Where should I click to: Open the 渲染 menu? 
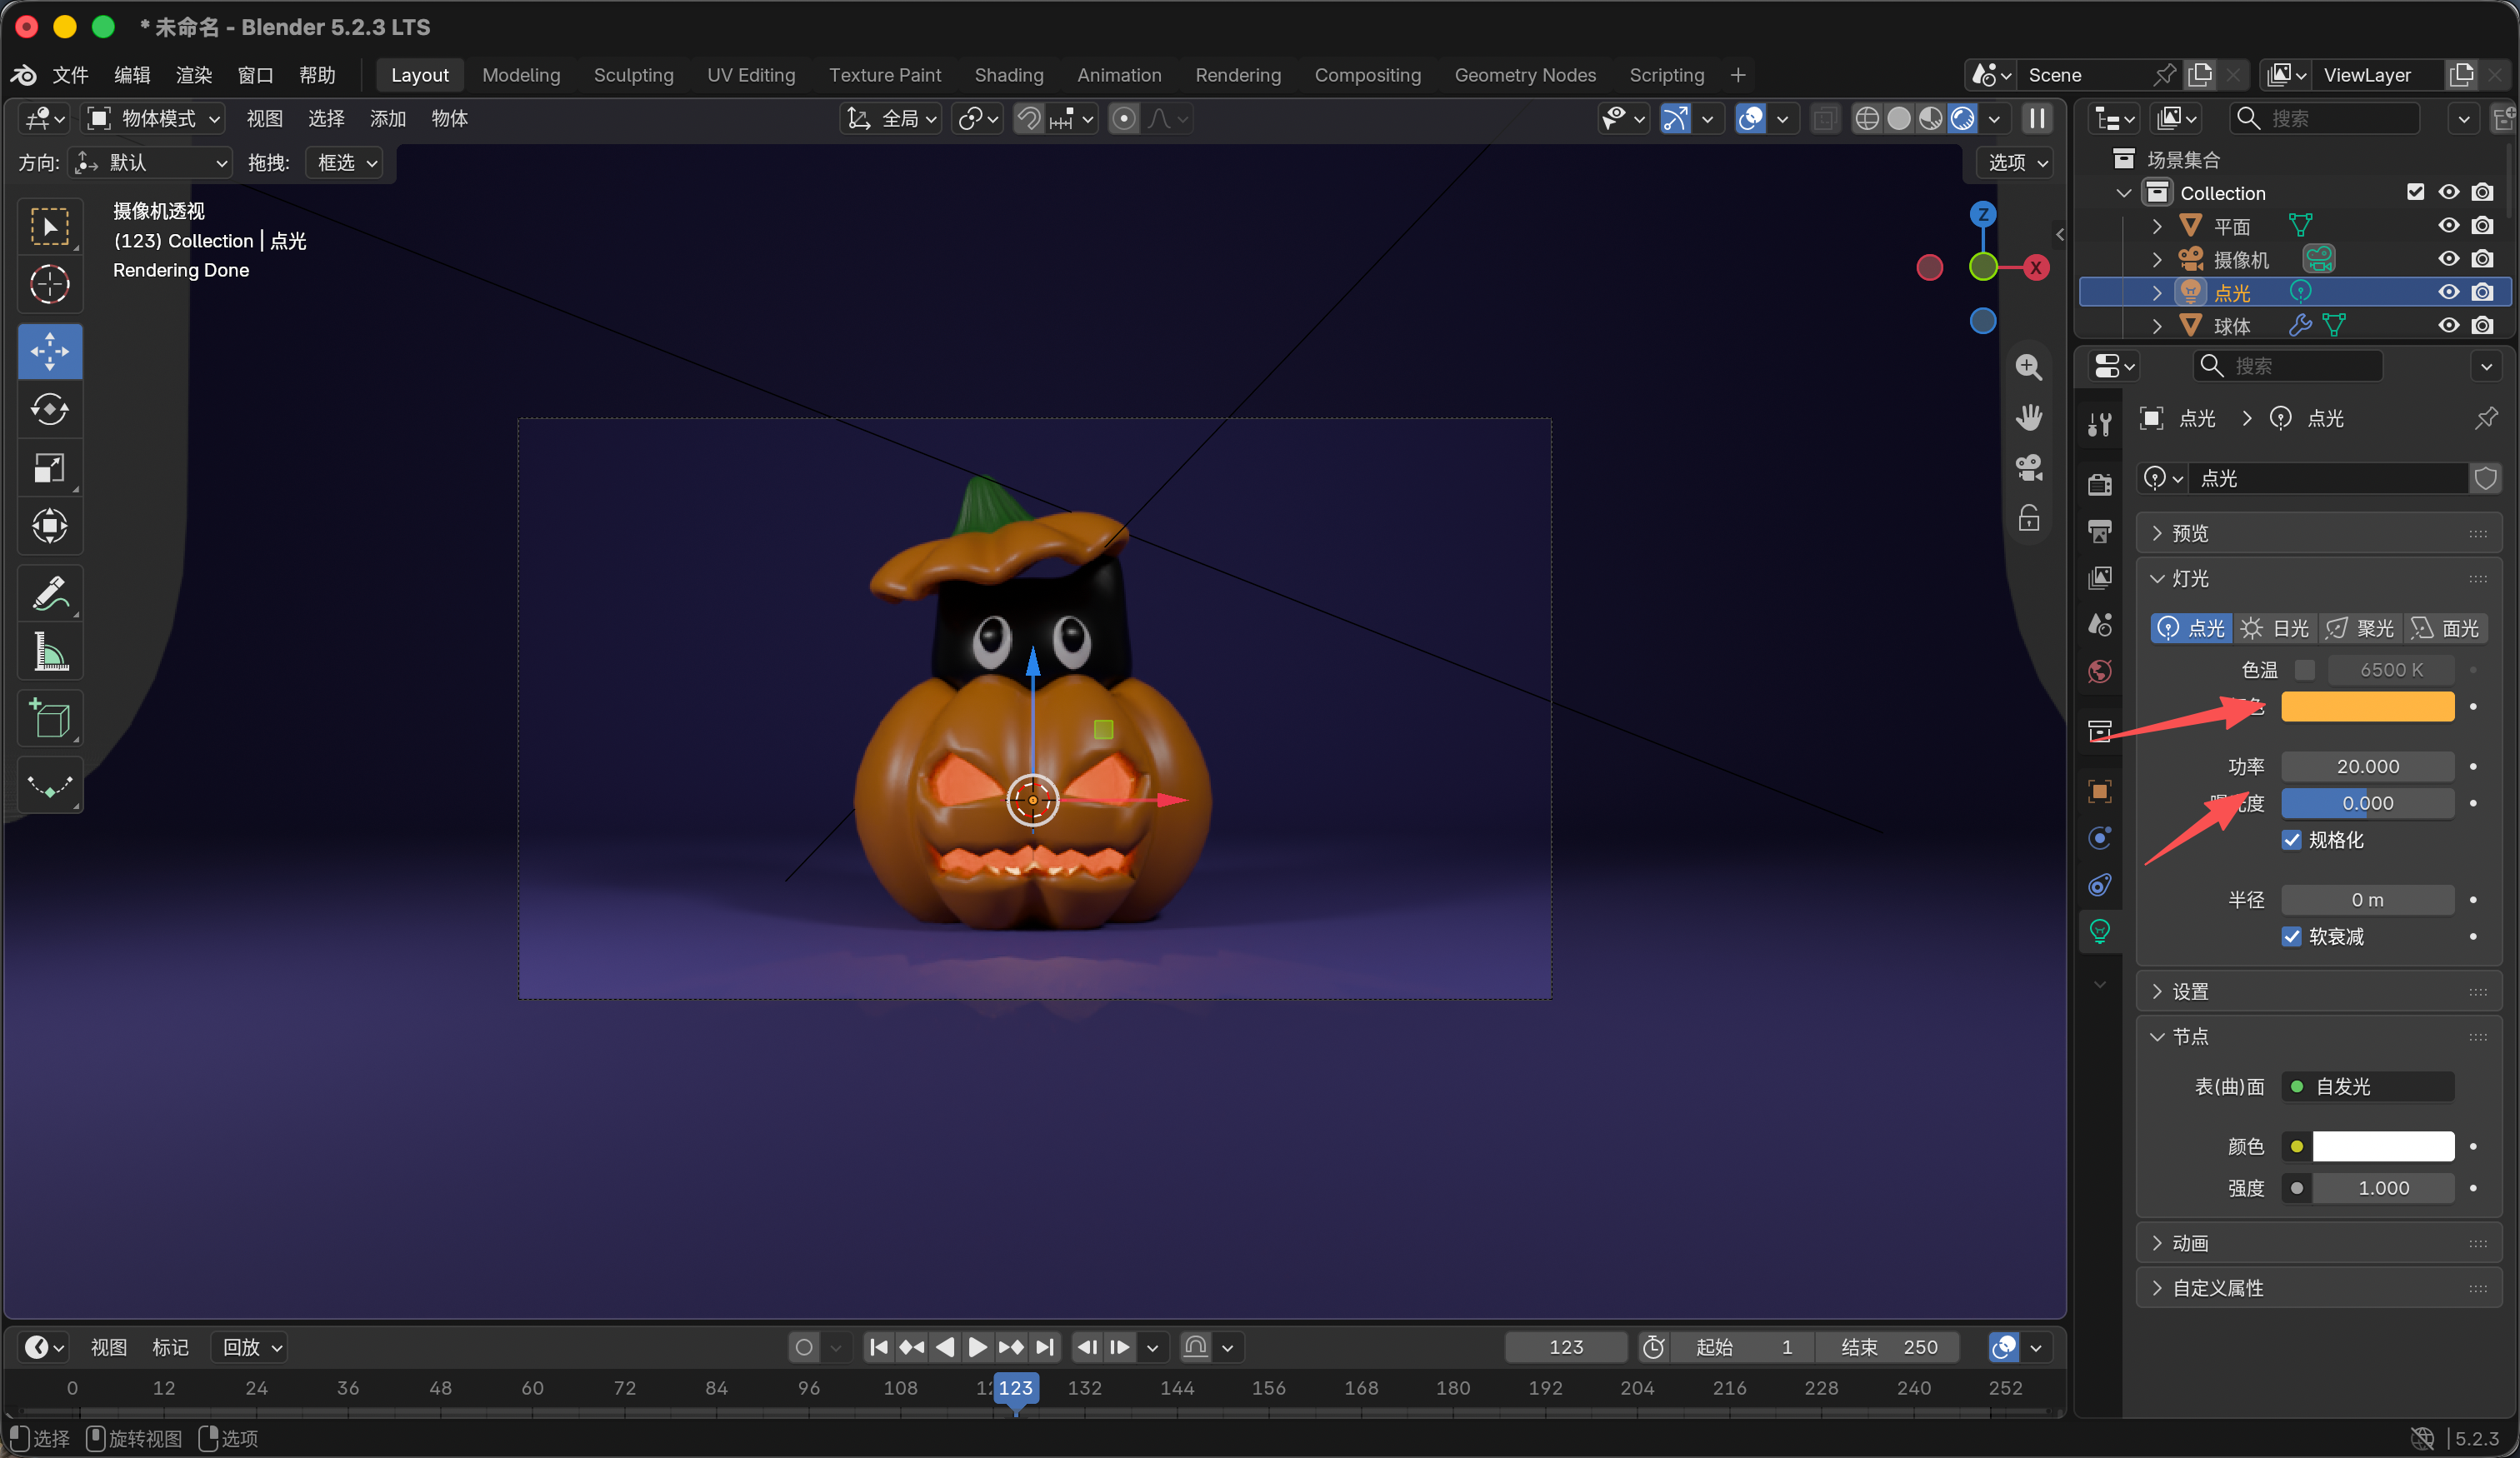(x=194, y=75)
